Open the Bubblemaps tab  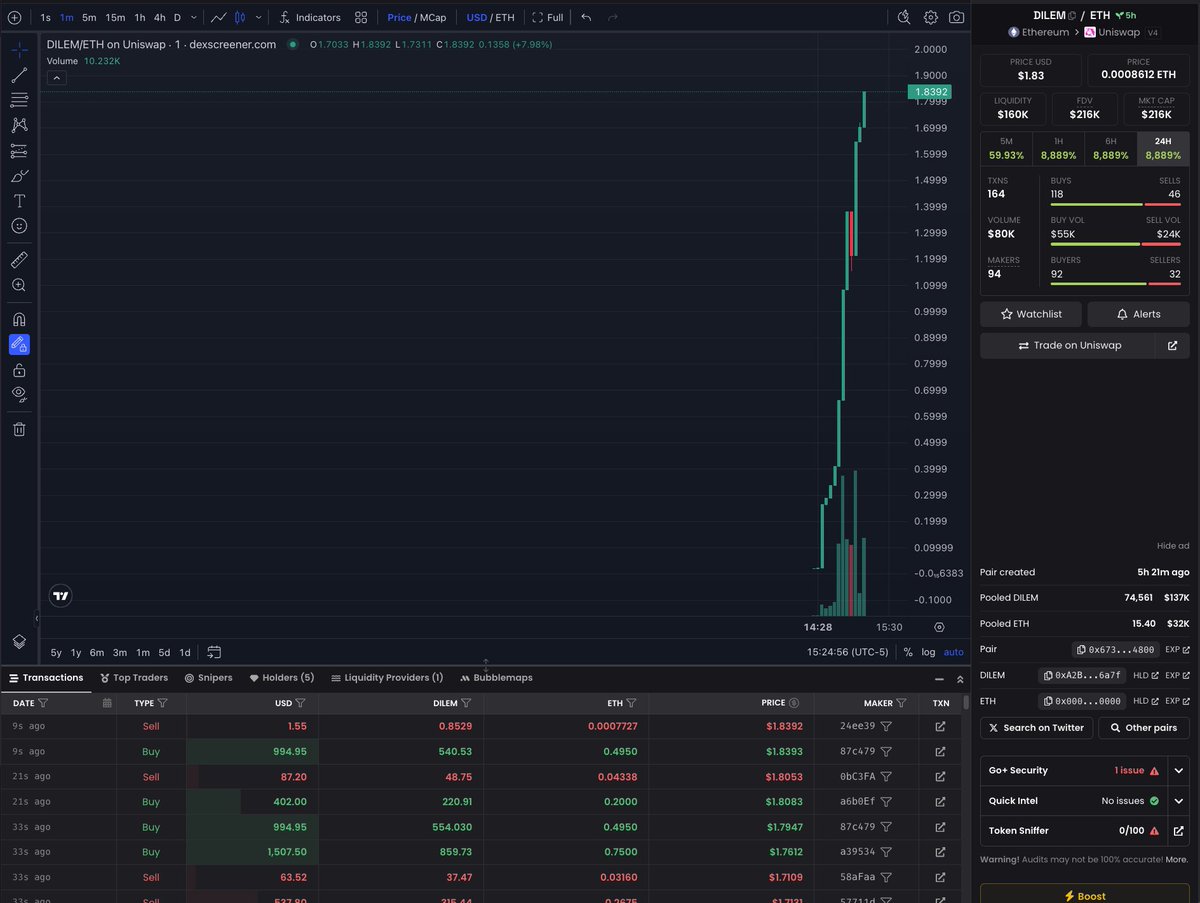click(496, 677)
